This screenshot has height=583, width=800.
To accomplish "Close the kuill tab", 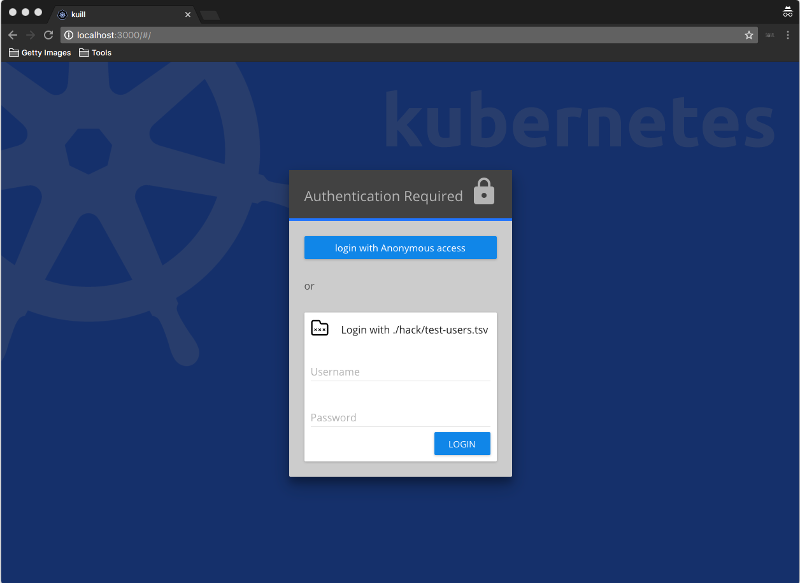I will click(188, 14).
